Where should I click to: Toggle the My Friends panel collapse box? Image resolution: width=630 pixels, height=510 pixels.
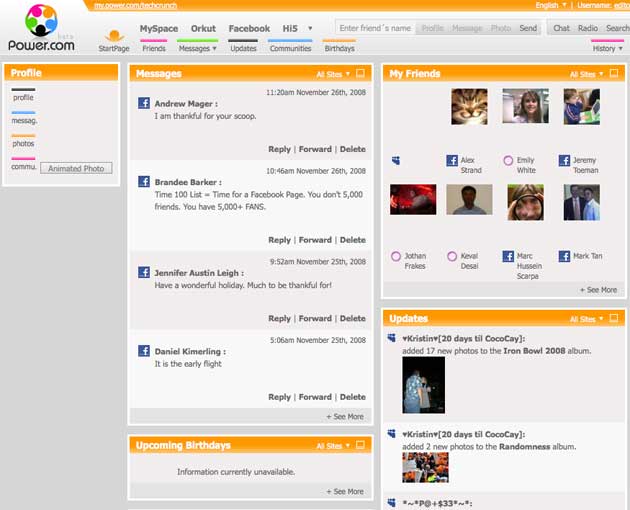(x=613, y=74)
